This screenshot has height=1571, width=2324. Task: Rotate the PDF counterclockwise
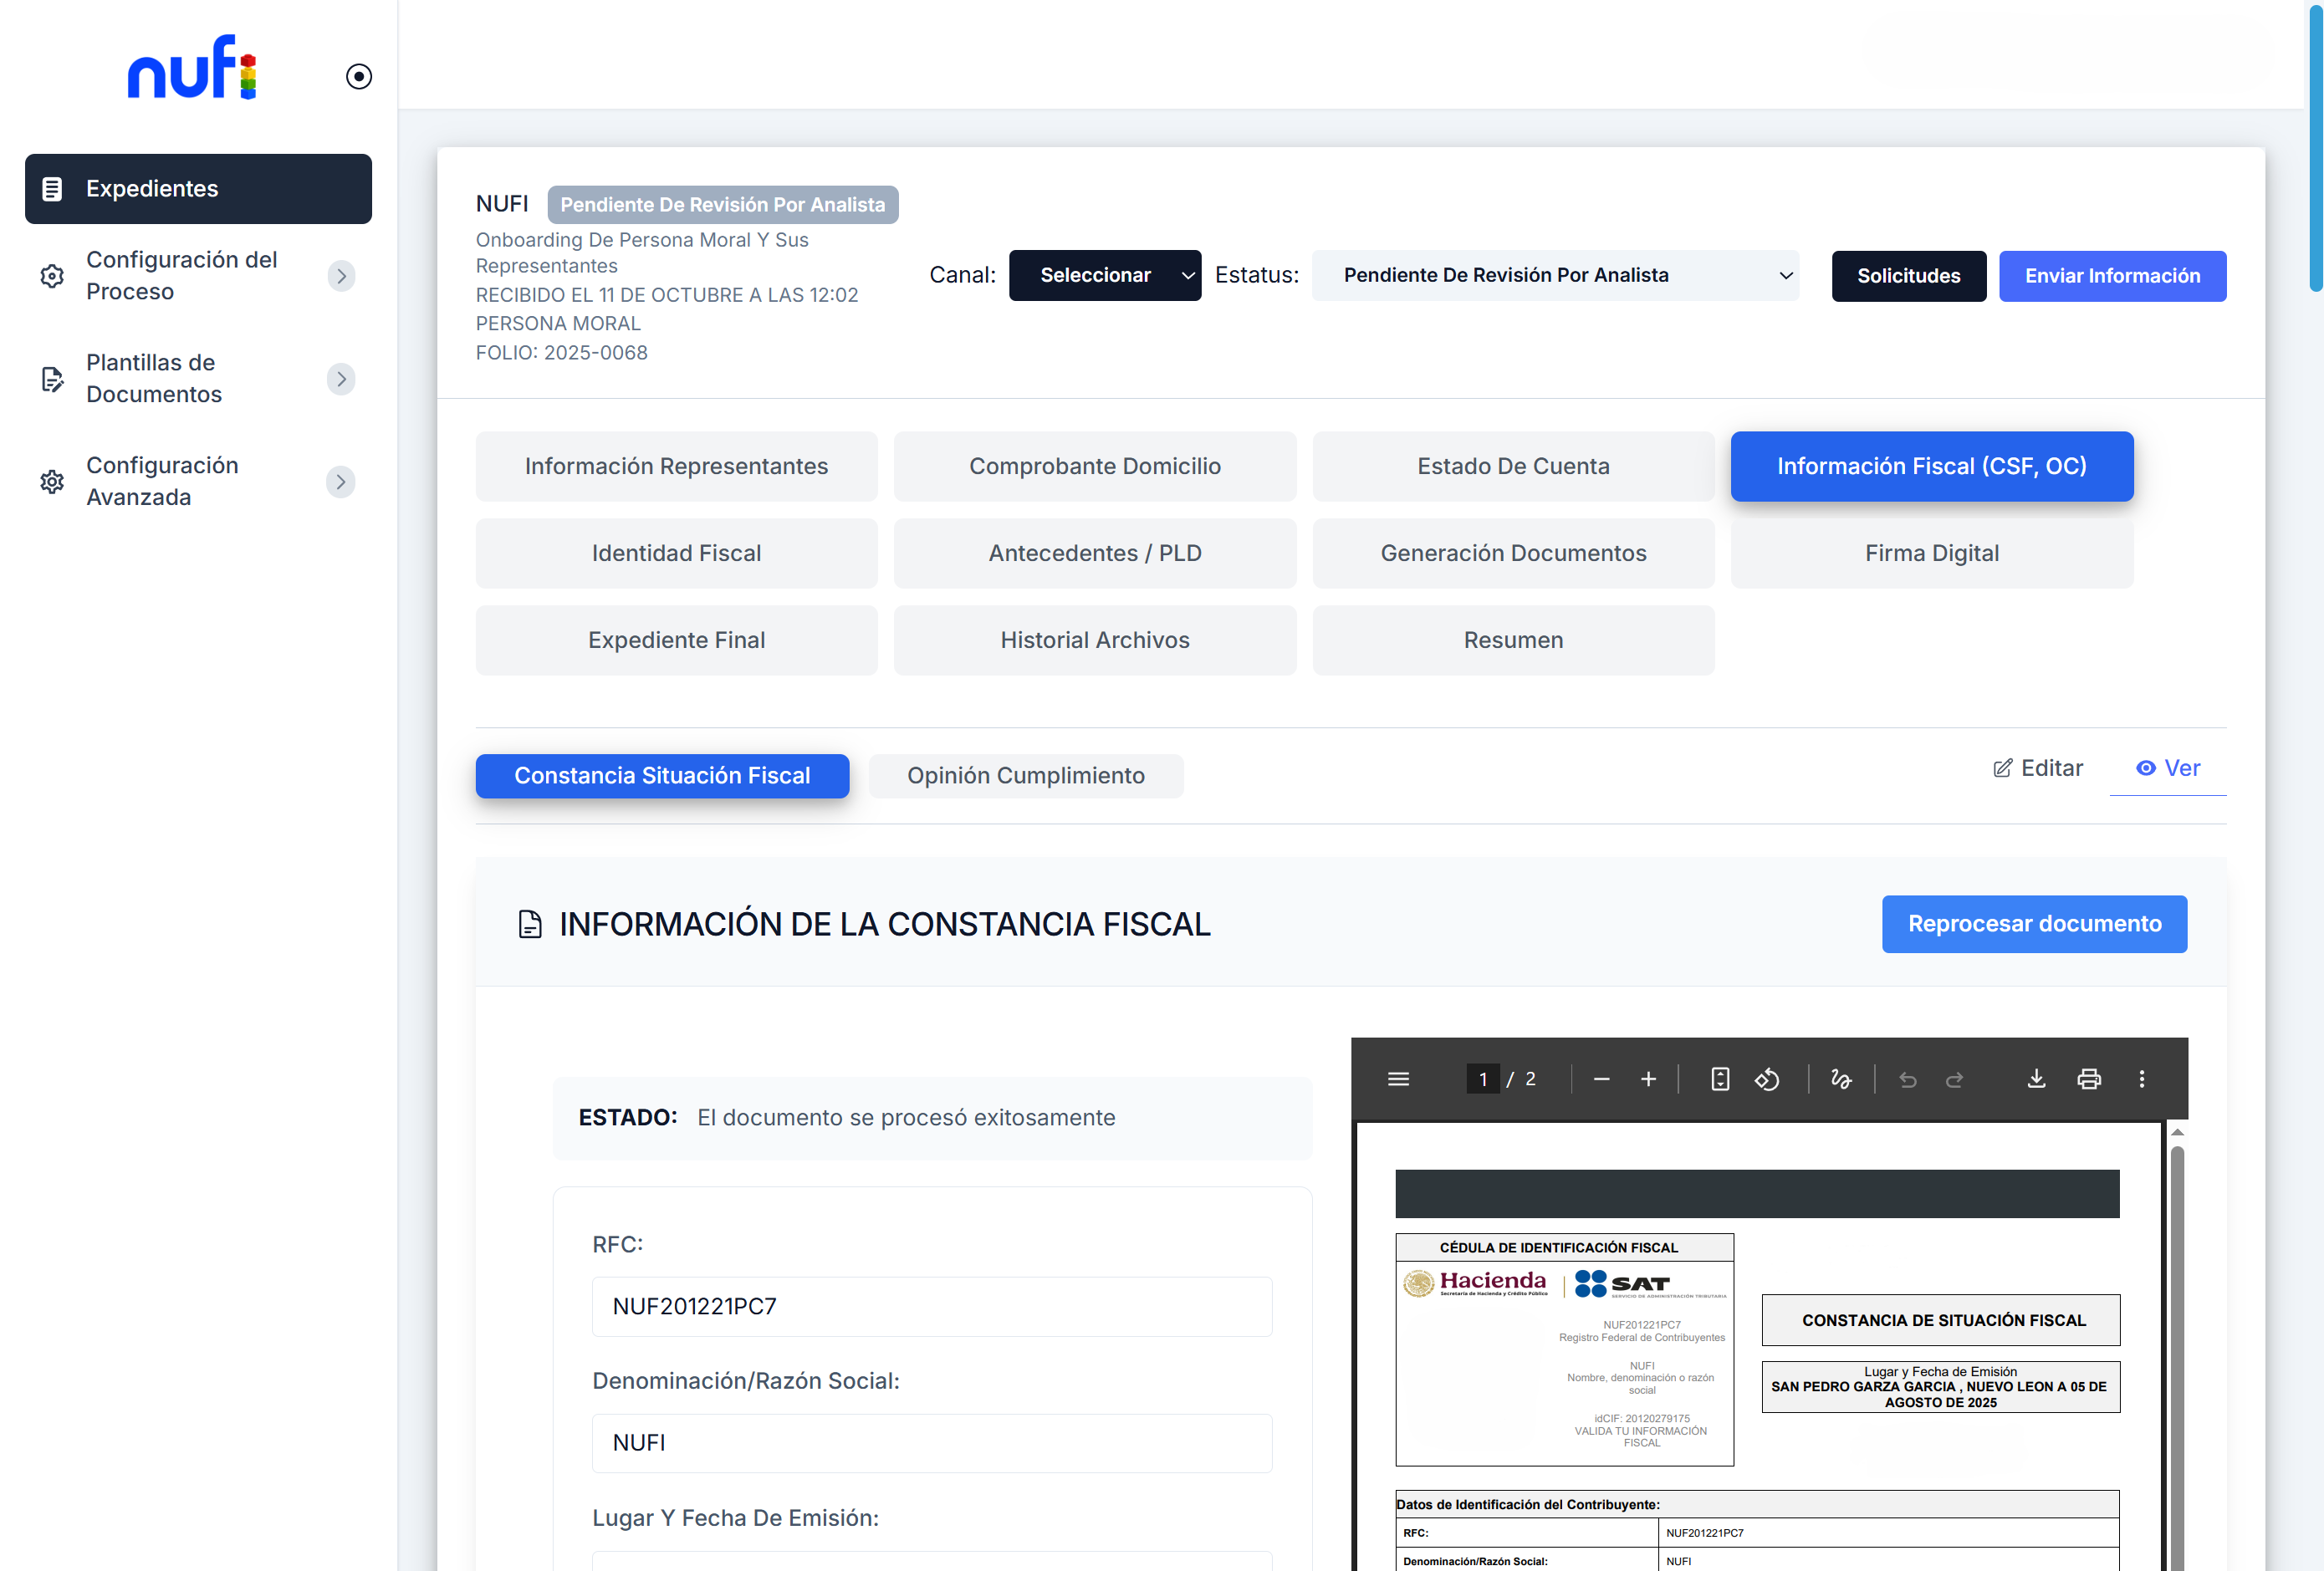point(1767,1079)
